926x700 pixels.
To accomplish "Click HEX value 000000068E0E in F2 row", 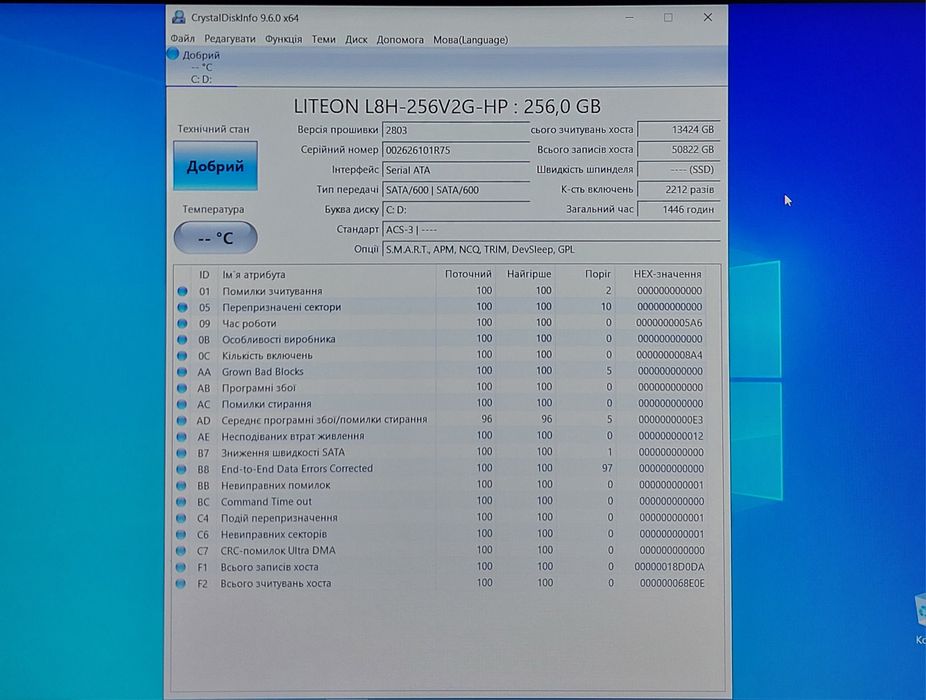I will (672, 583).
